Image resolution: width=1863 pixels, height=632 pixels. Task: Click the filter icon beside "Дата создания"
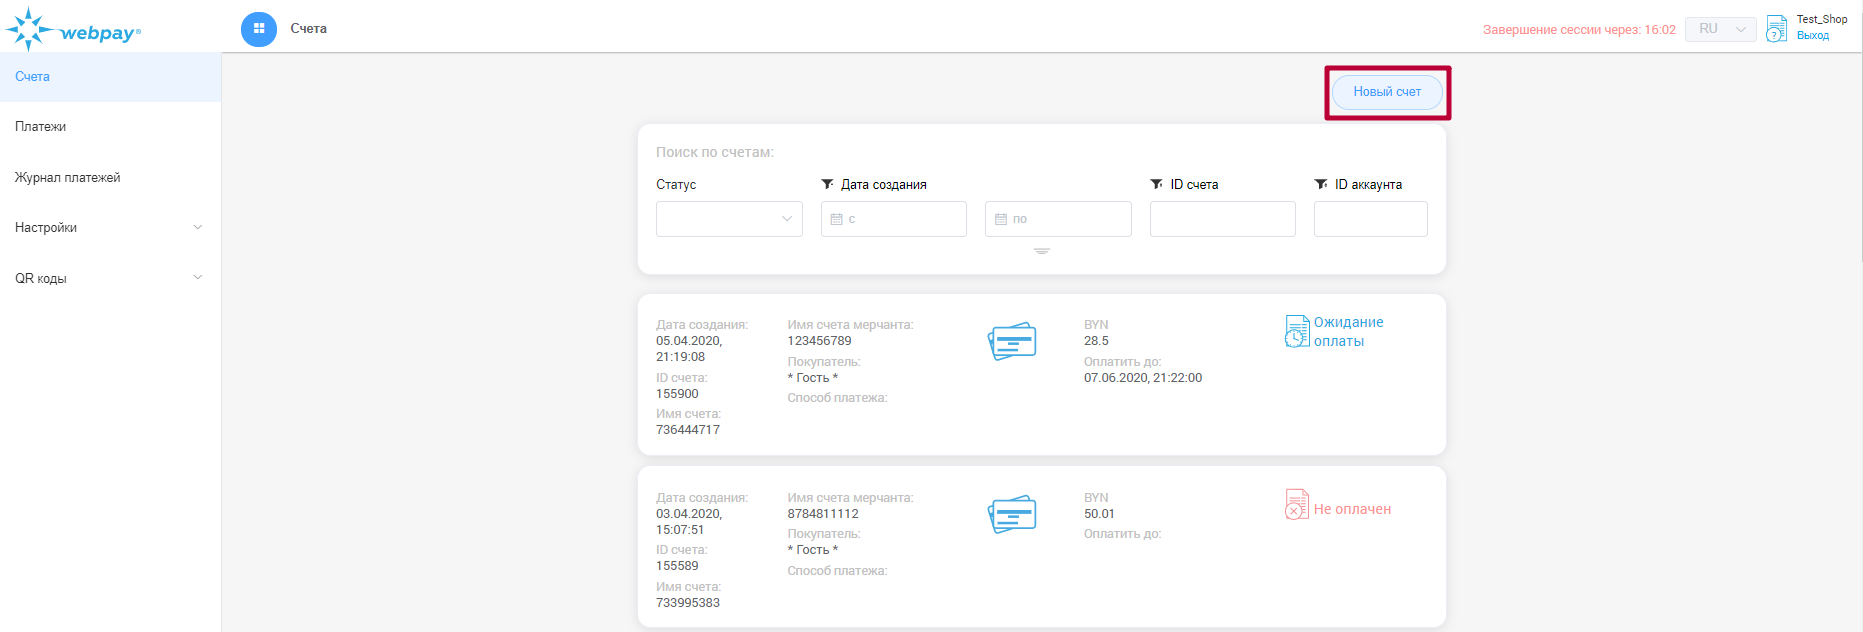pyautogui.click(x=827, y=184)
